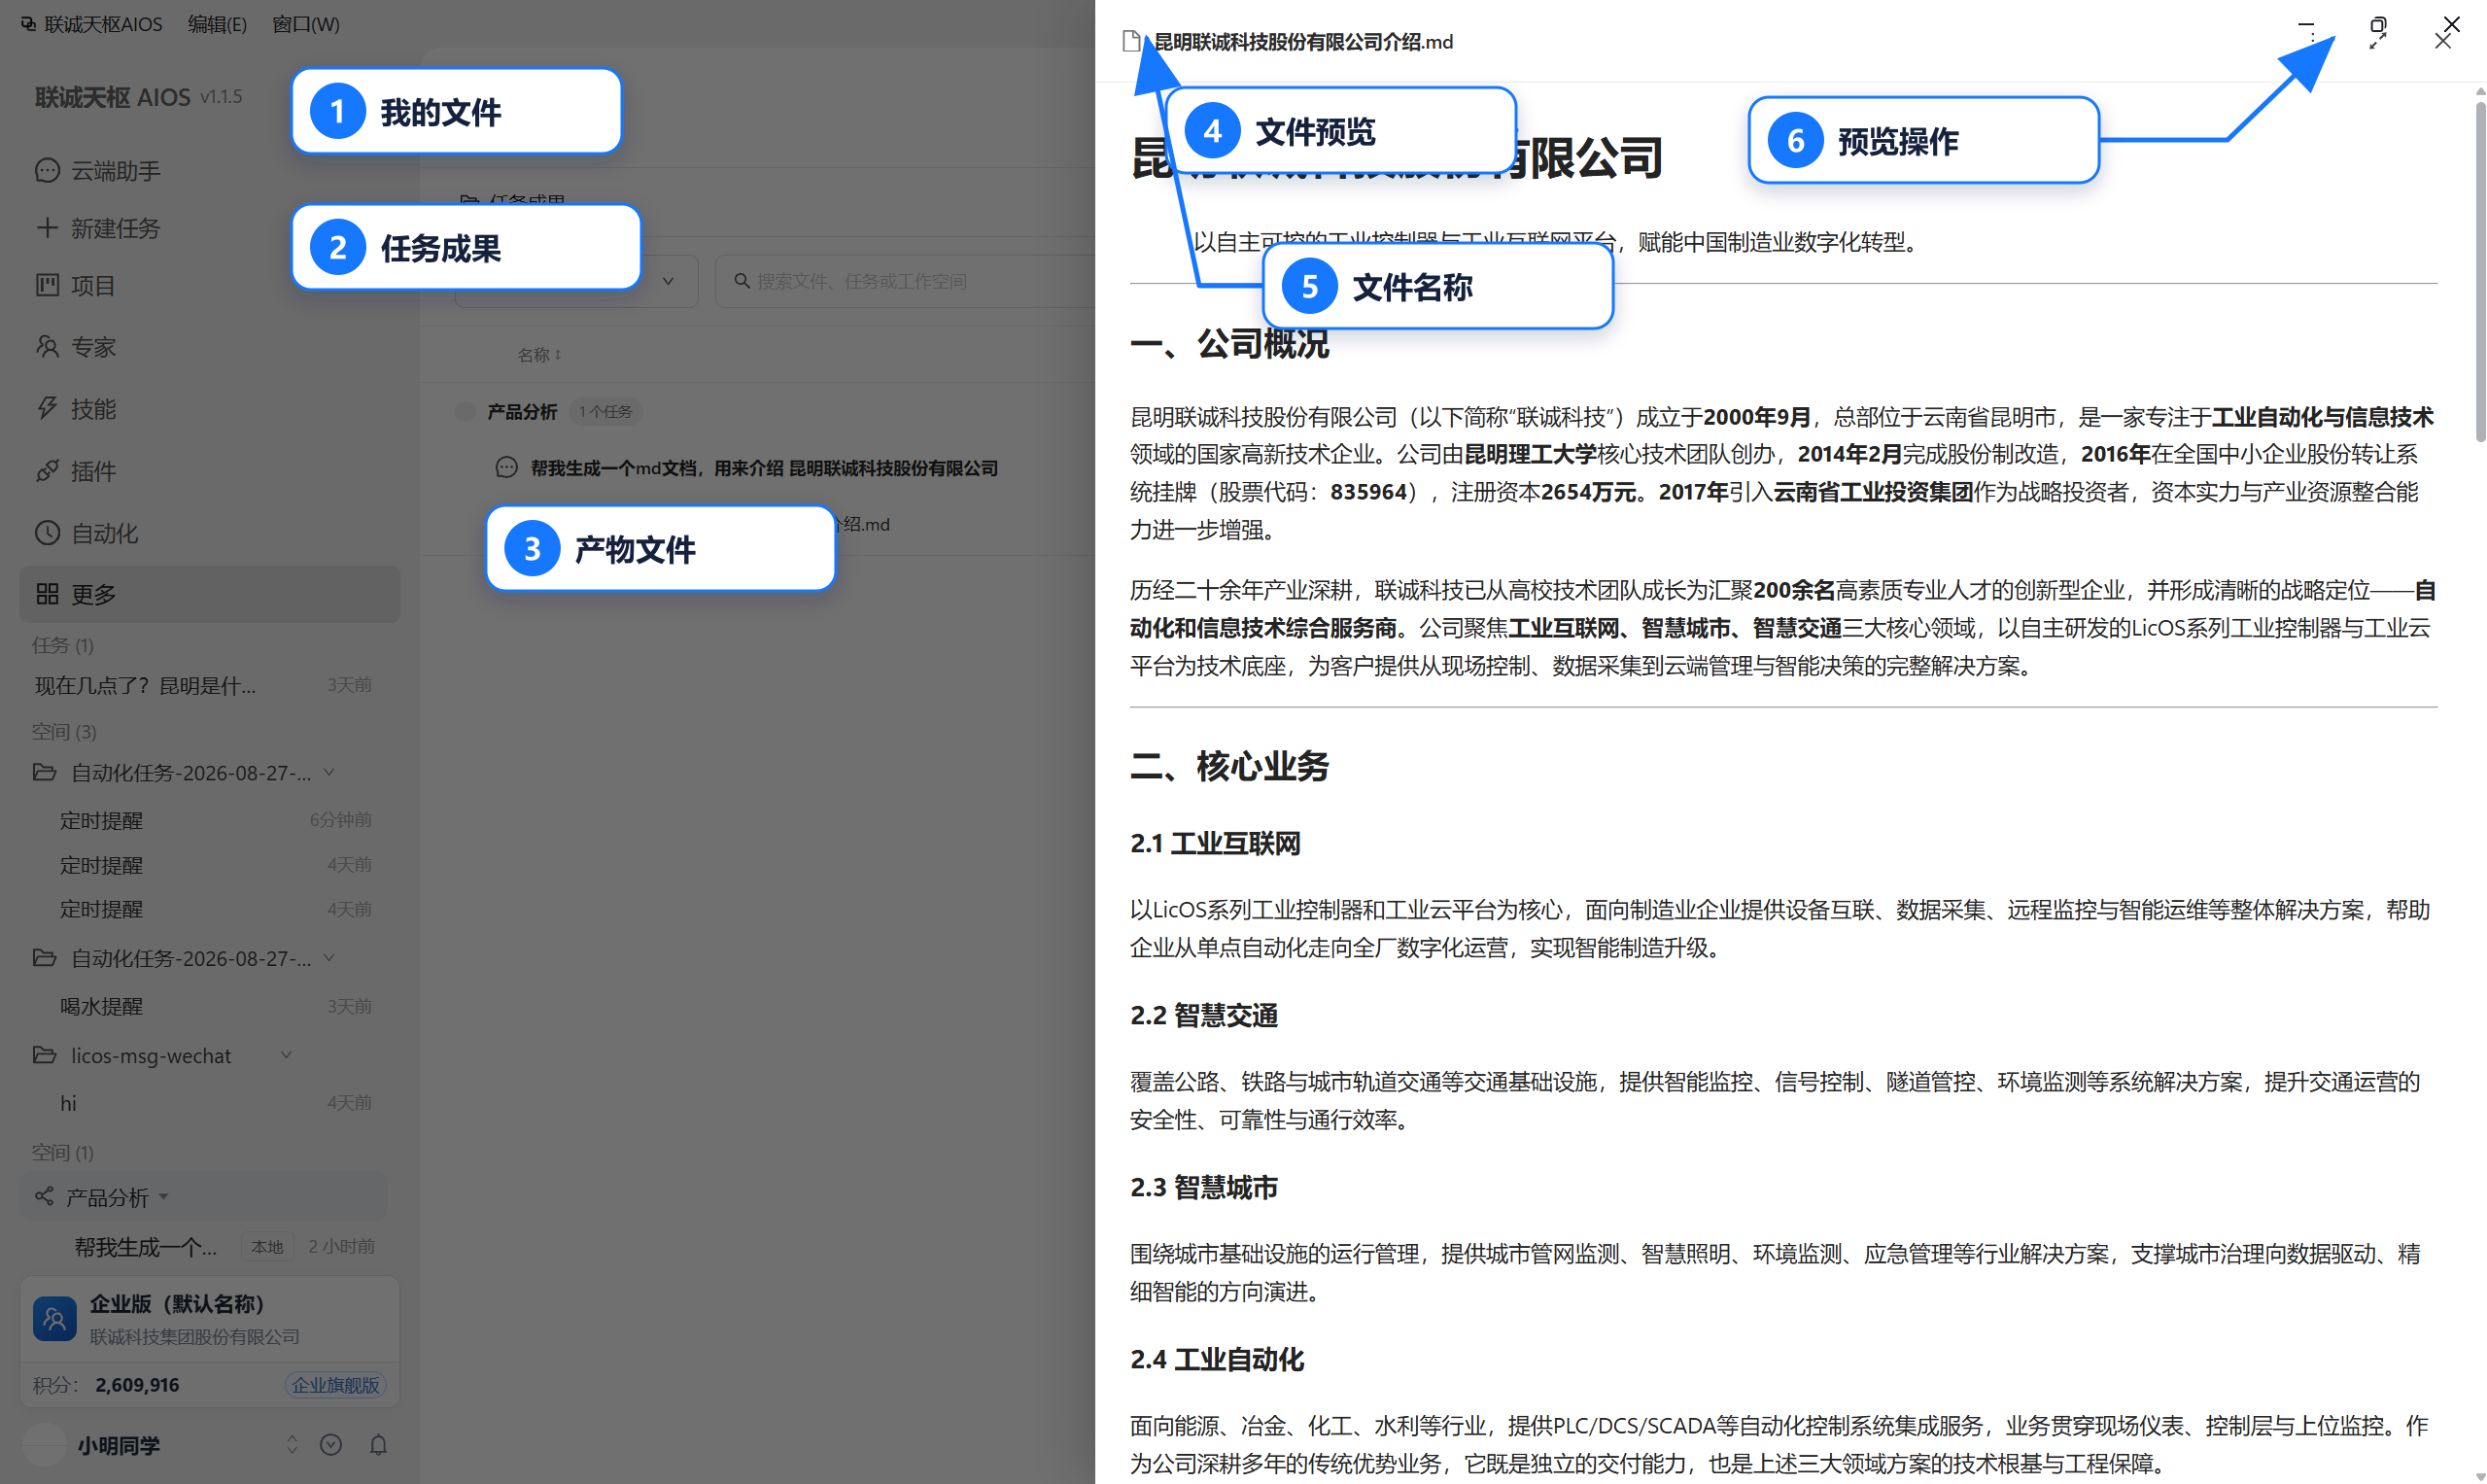
Task: Click the circled down-arrow icon beside bell
Action: pyautogui.click(x=331, y=1444)
